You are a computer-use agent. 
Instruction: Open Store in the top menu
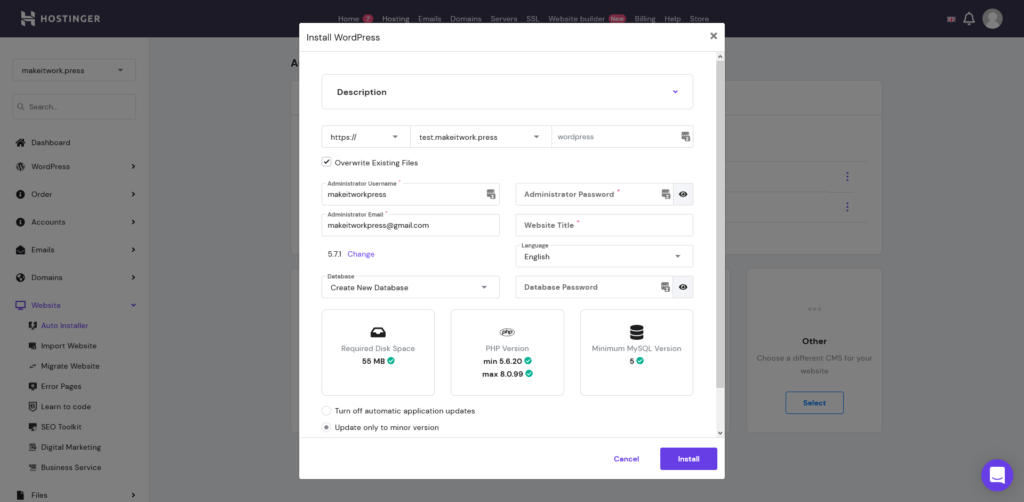tap(699, 19)
